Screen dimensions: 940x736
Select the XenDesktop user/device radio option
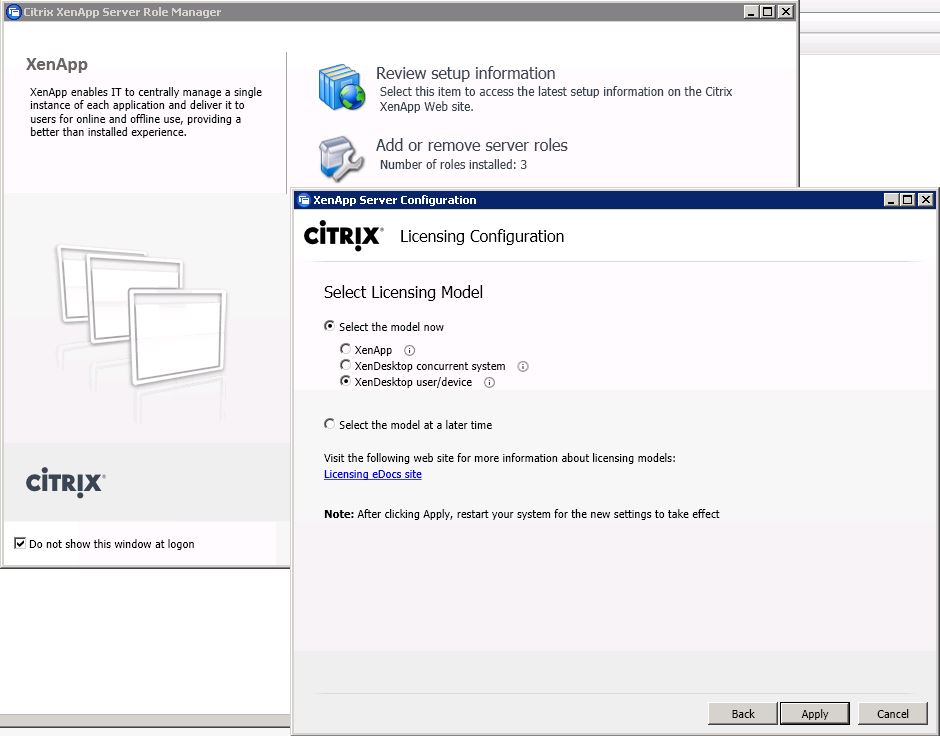tap(346, 381)
